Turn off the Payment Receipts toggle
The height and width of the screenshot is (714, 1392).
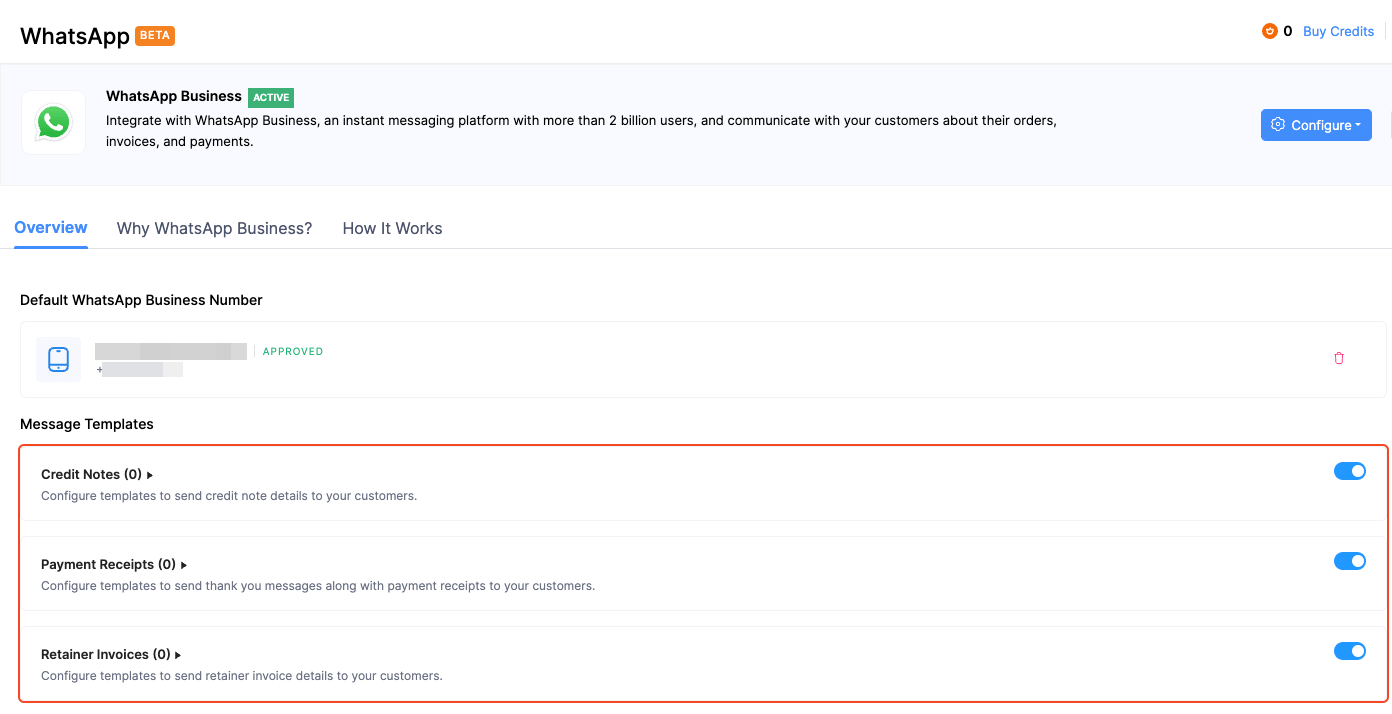(1349, 561)
